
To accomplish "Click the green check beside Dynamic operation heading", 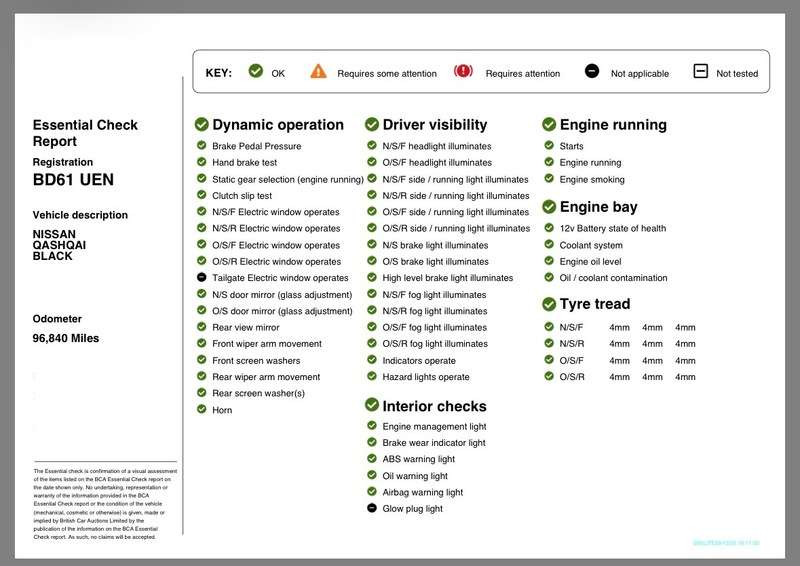I will (x=202, y=125).
